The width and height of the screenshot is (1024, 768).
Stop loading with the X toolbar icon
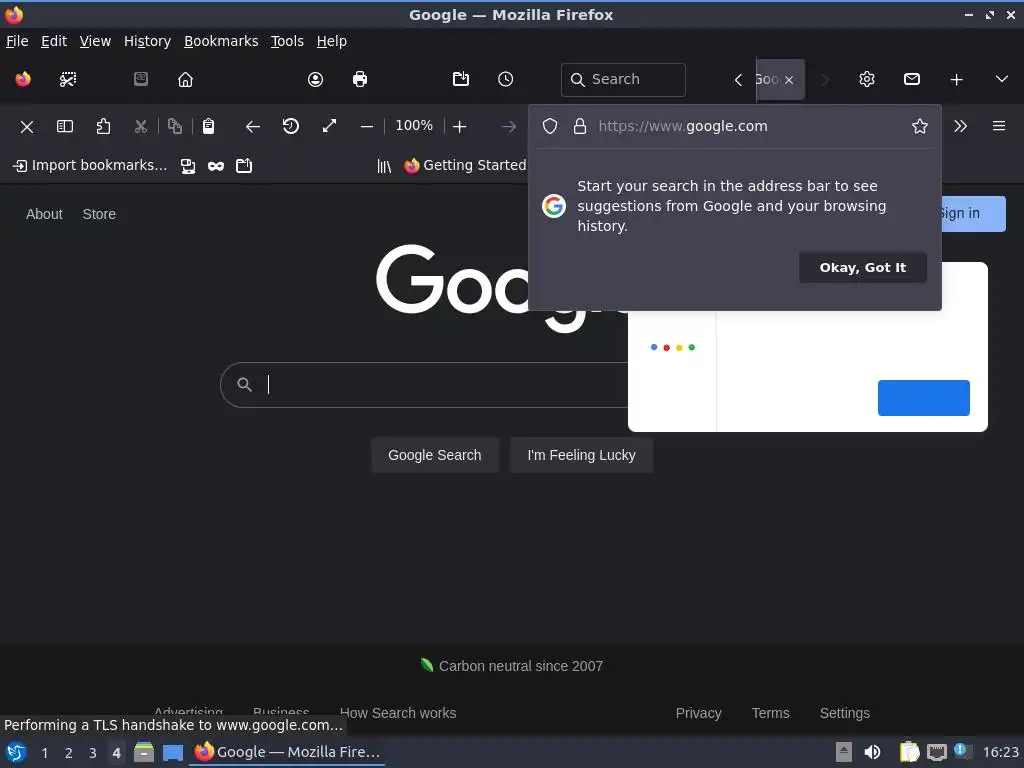point(27,127)
